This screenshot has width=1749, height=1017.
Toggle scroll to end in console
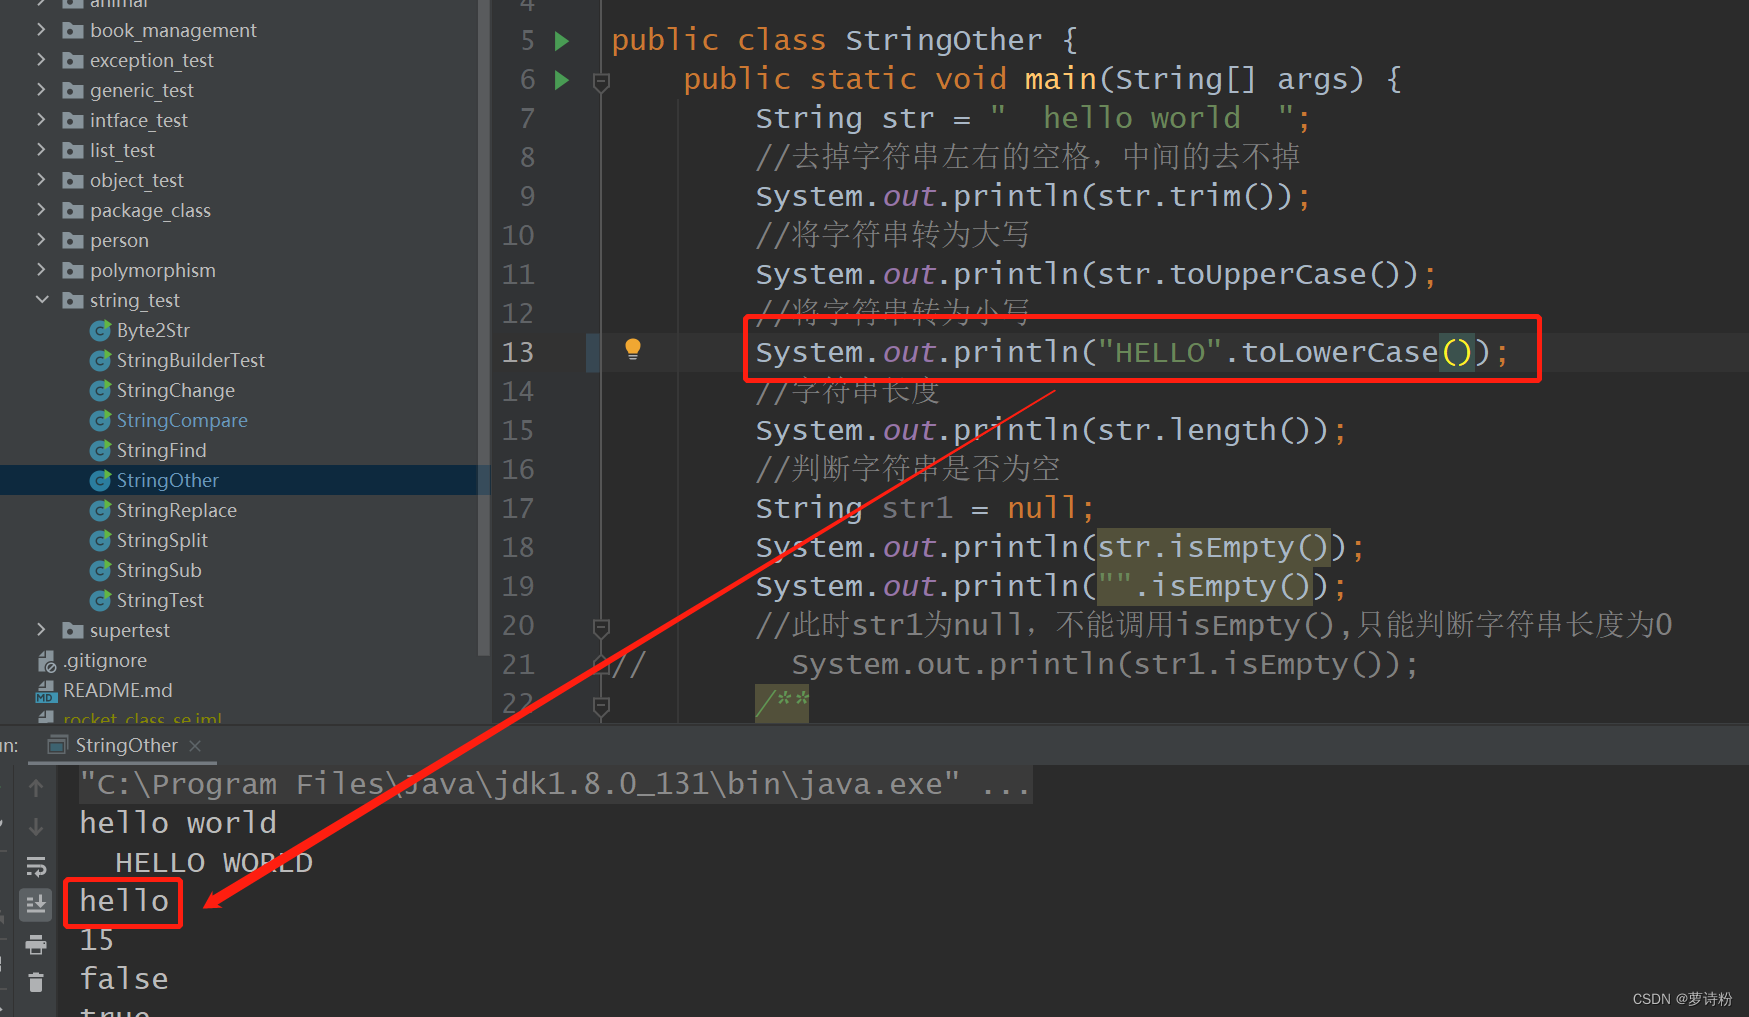[36, 904]
